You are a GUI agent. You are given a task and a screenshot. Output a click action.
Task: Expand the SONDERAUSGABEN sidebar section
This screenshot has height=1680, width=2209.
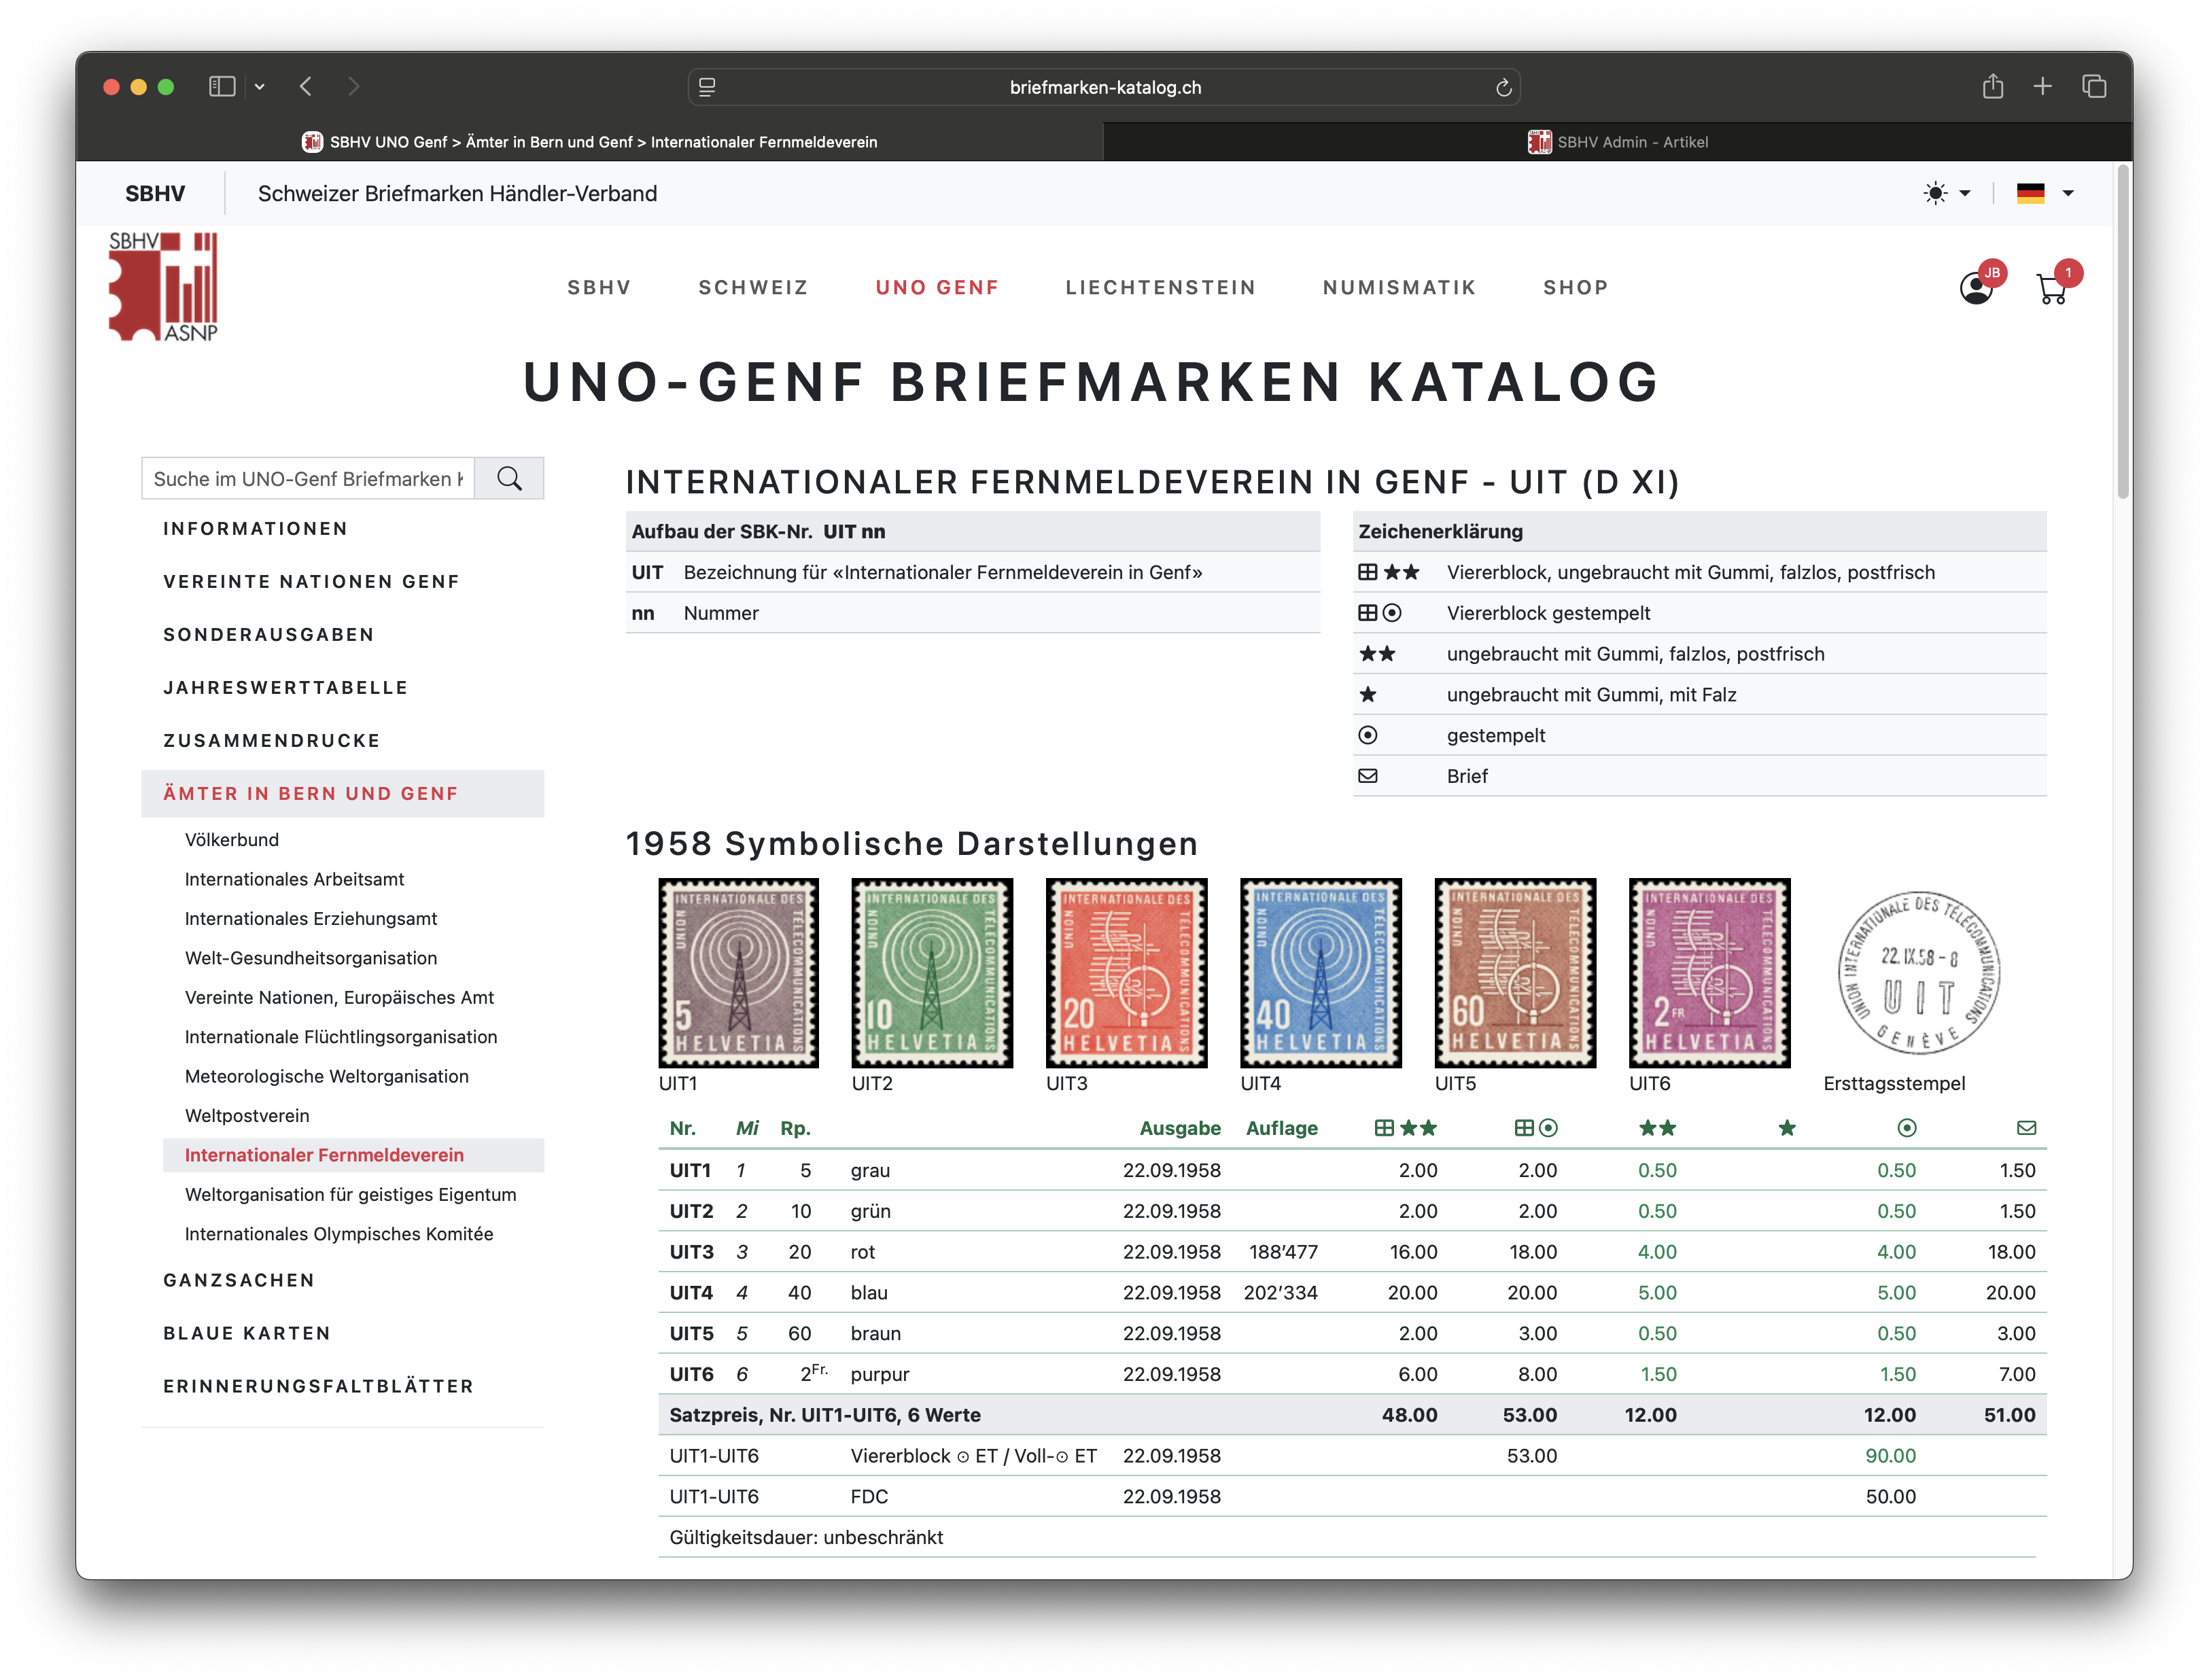[x=269, y=635]
